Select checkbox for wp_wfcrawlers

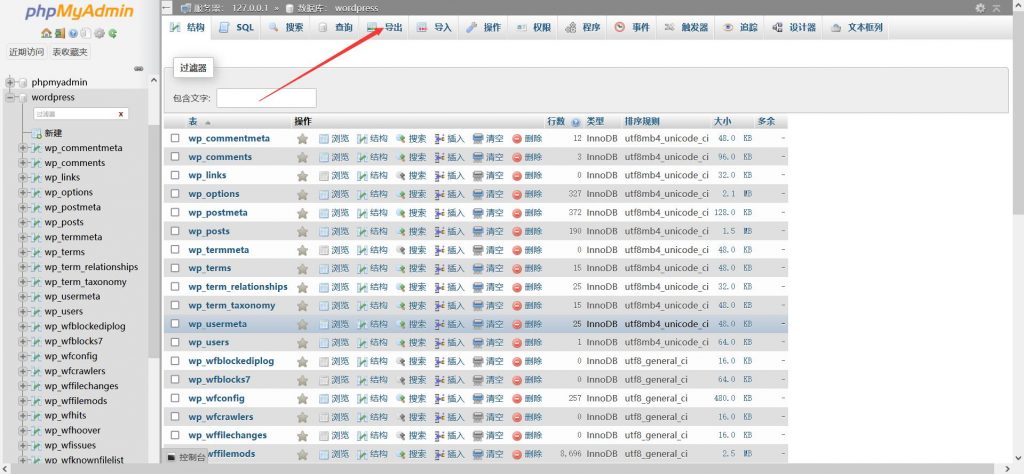175,417
